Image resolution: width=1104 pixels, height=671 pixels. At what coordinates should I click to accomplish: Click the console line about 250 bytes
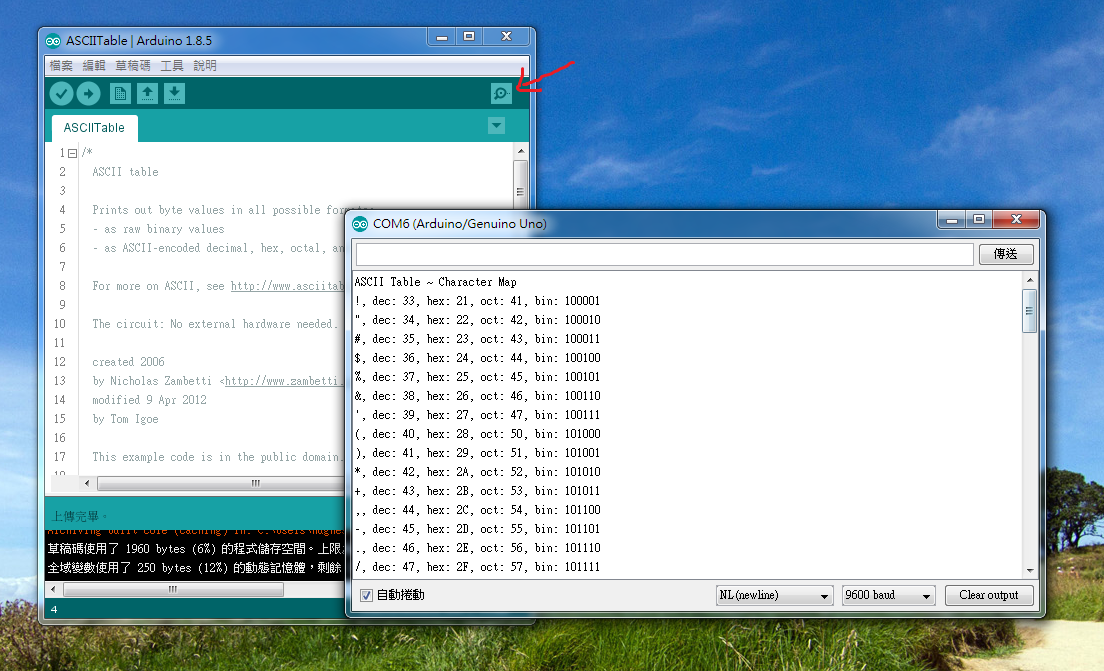[x=195, y=567]
